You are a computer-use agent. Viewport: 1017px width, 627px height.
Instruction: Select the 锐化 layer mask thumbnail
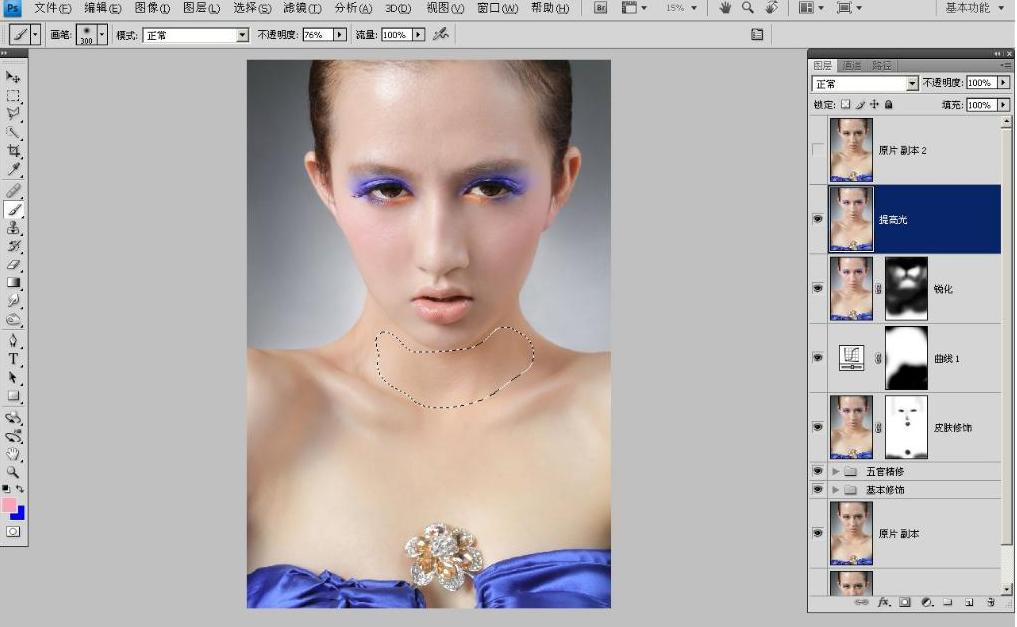[906, 289]
